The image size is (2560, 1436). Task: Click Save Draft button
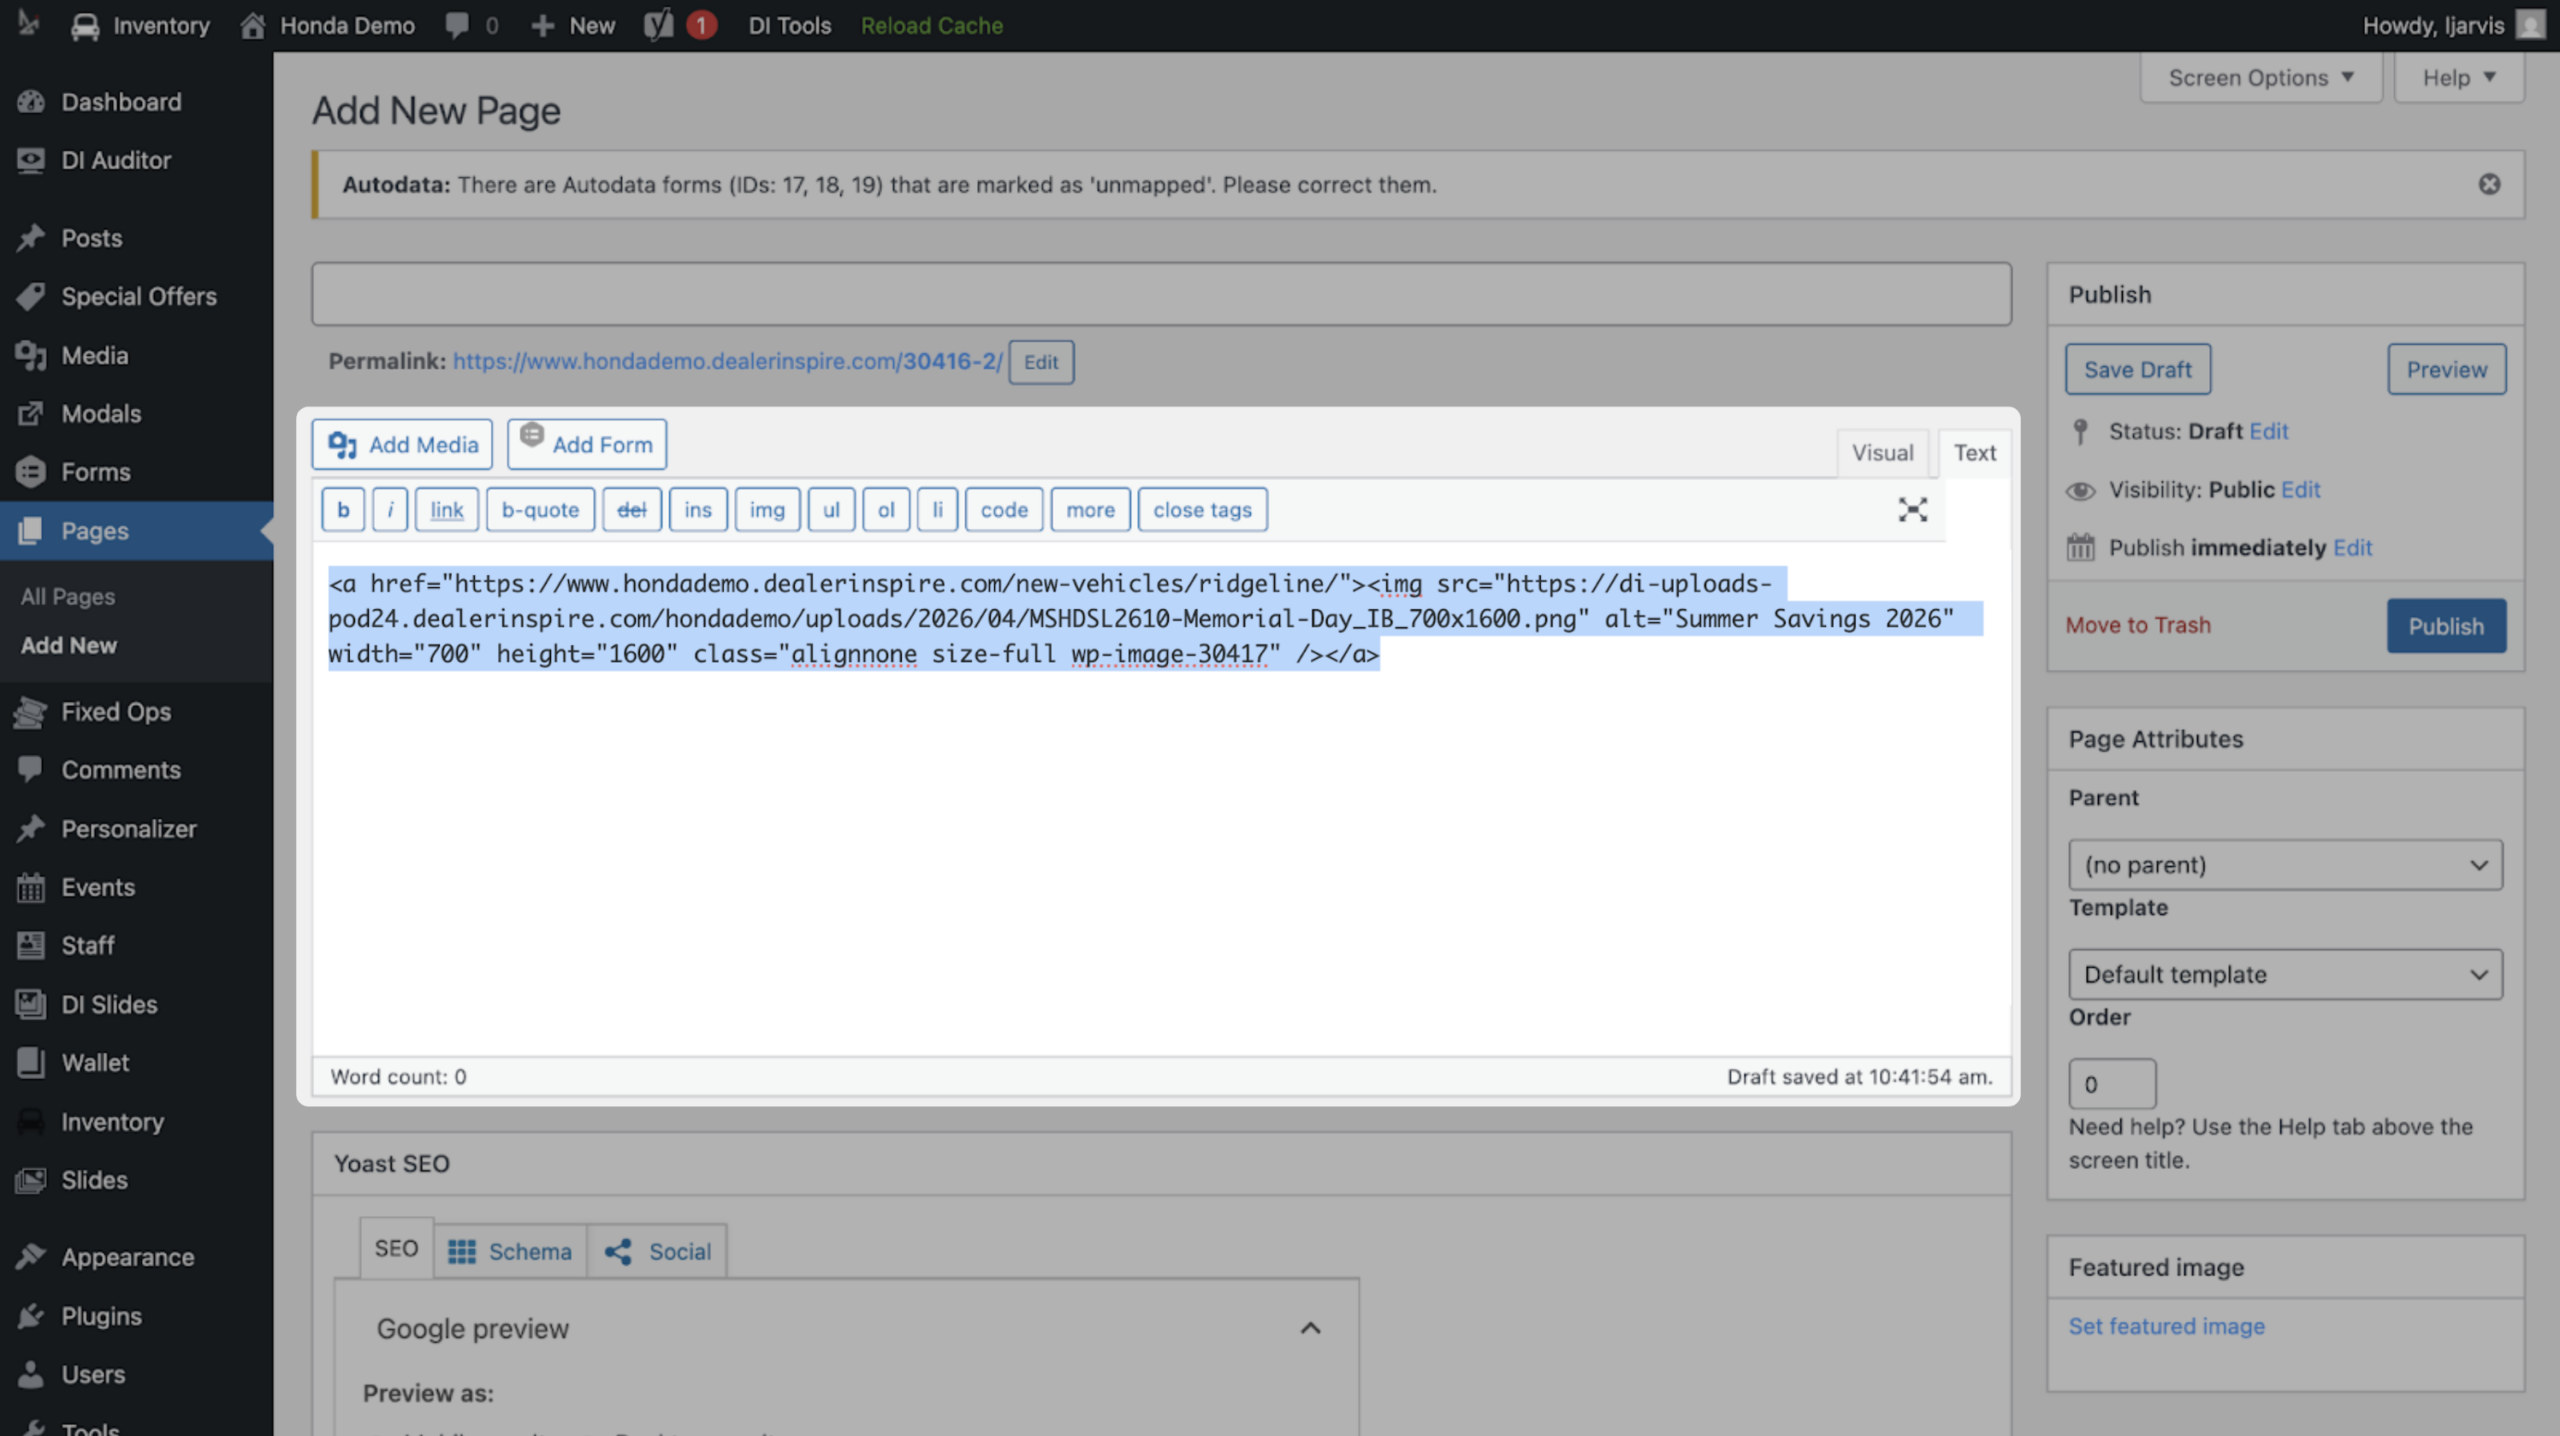[x=2138, y=370]
